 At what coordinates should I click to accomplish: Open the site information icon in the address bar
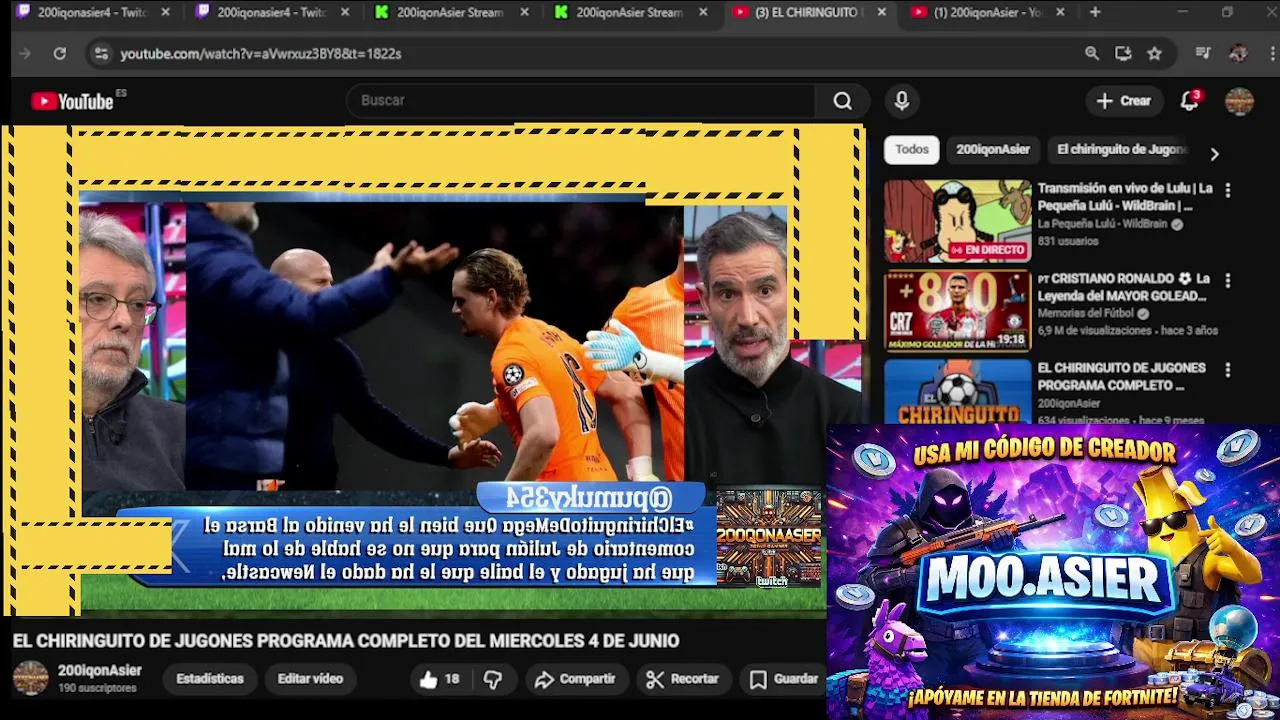pyautogui.click(x=100, y=54)
